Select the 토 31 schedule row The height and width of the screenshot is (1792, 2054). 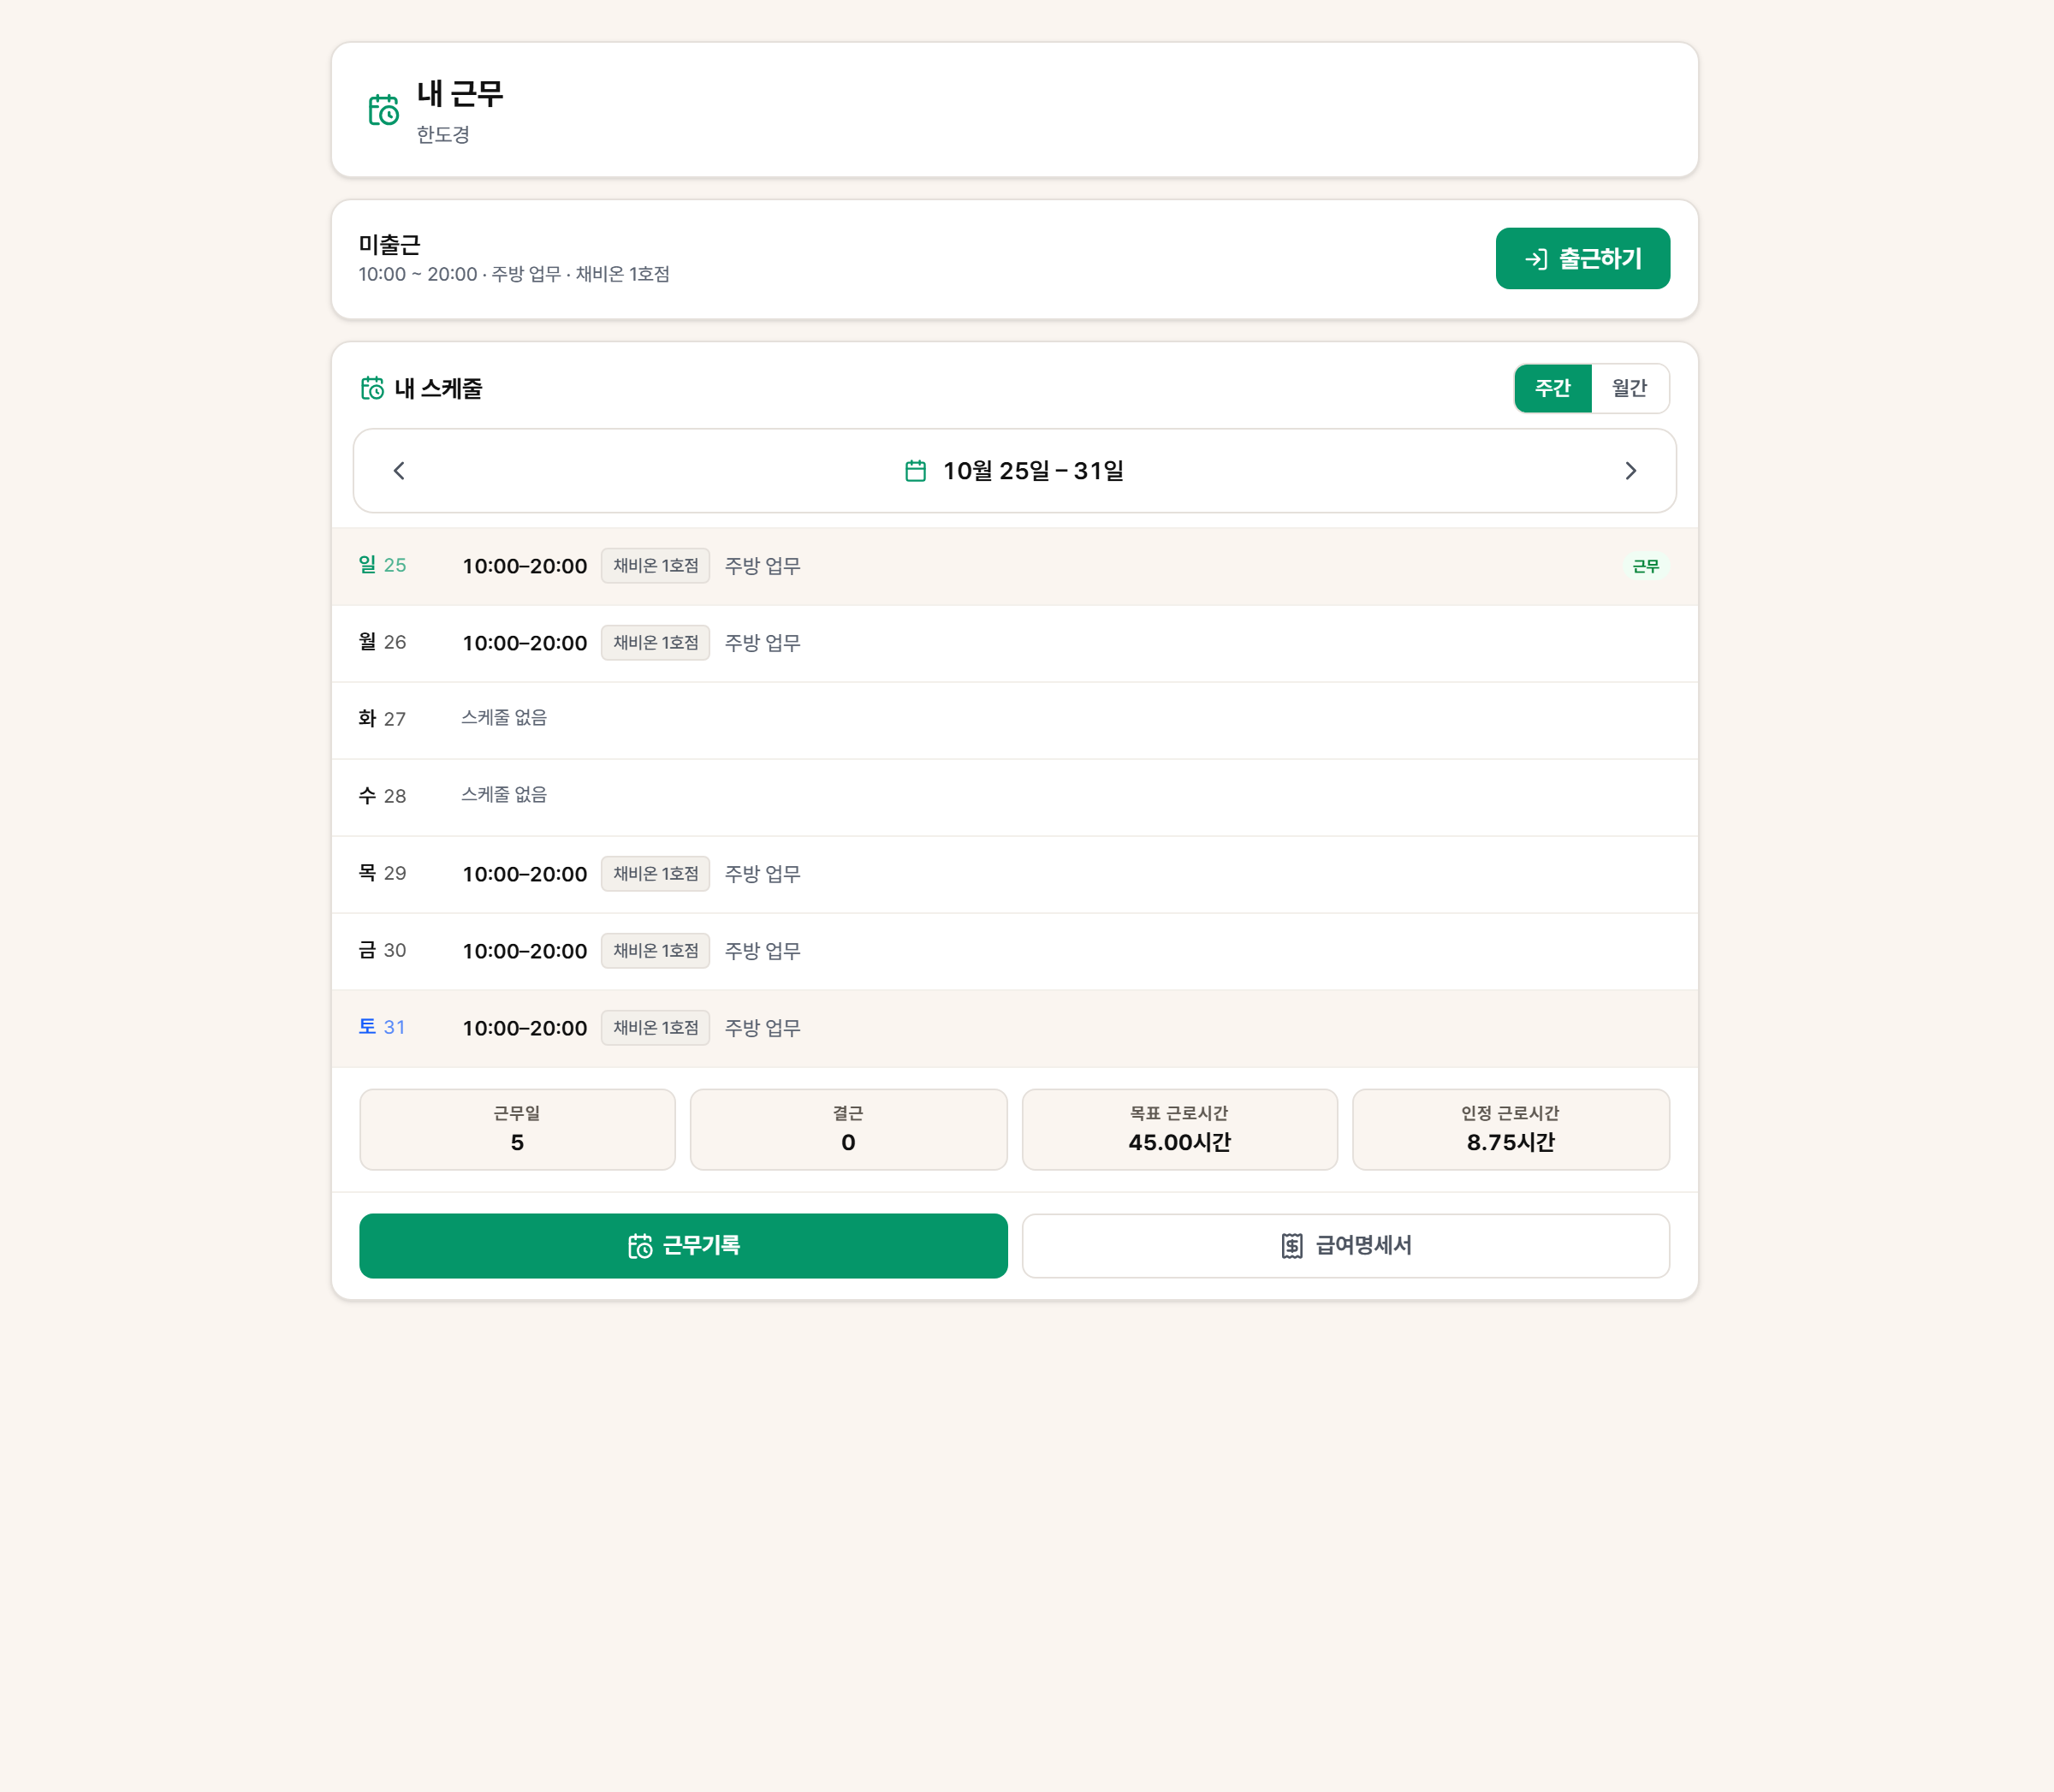tap(1014, 1028)
